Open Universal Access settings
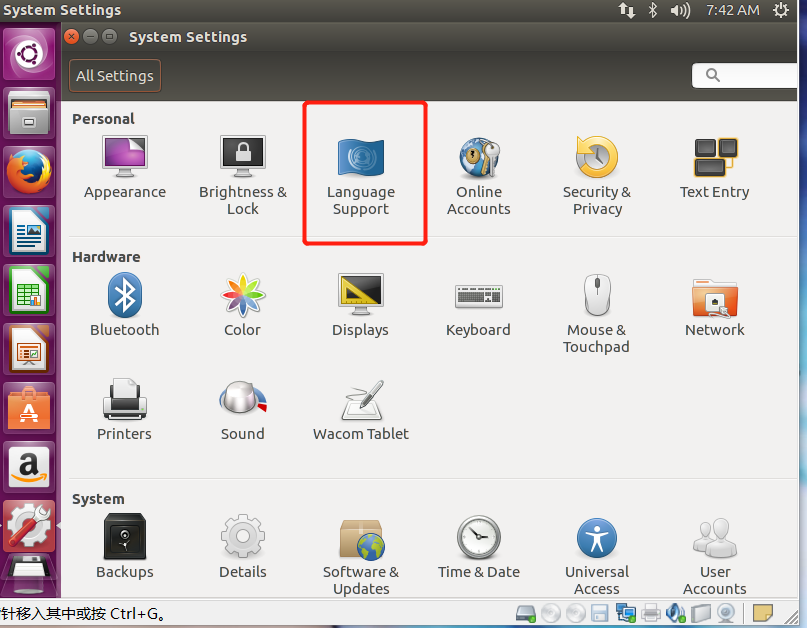 [x=597, y=557]
